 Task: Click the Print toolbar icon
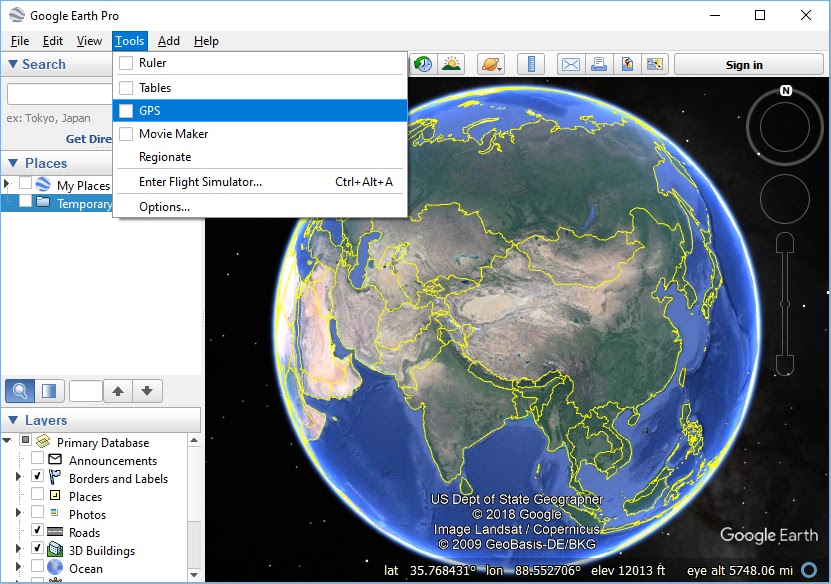tap(599, 65)
